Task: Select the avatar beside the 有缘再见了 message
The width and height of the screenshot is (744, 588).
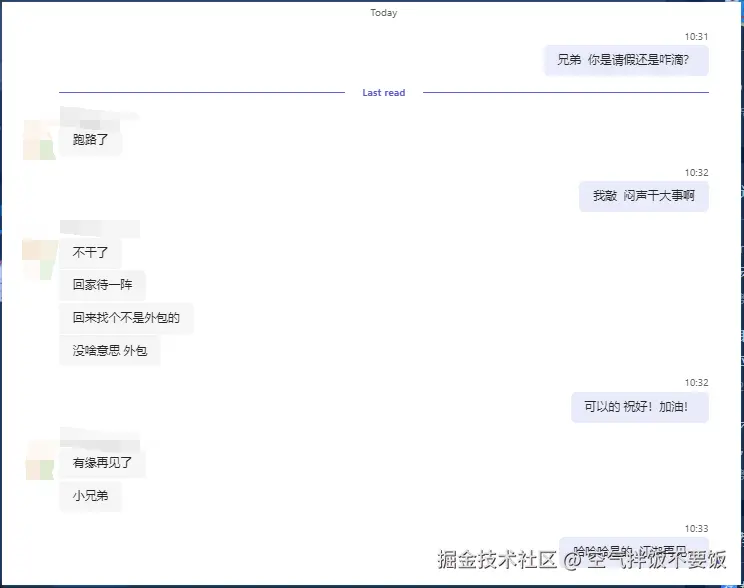Action: point(39,460)
